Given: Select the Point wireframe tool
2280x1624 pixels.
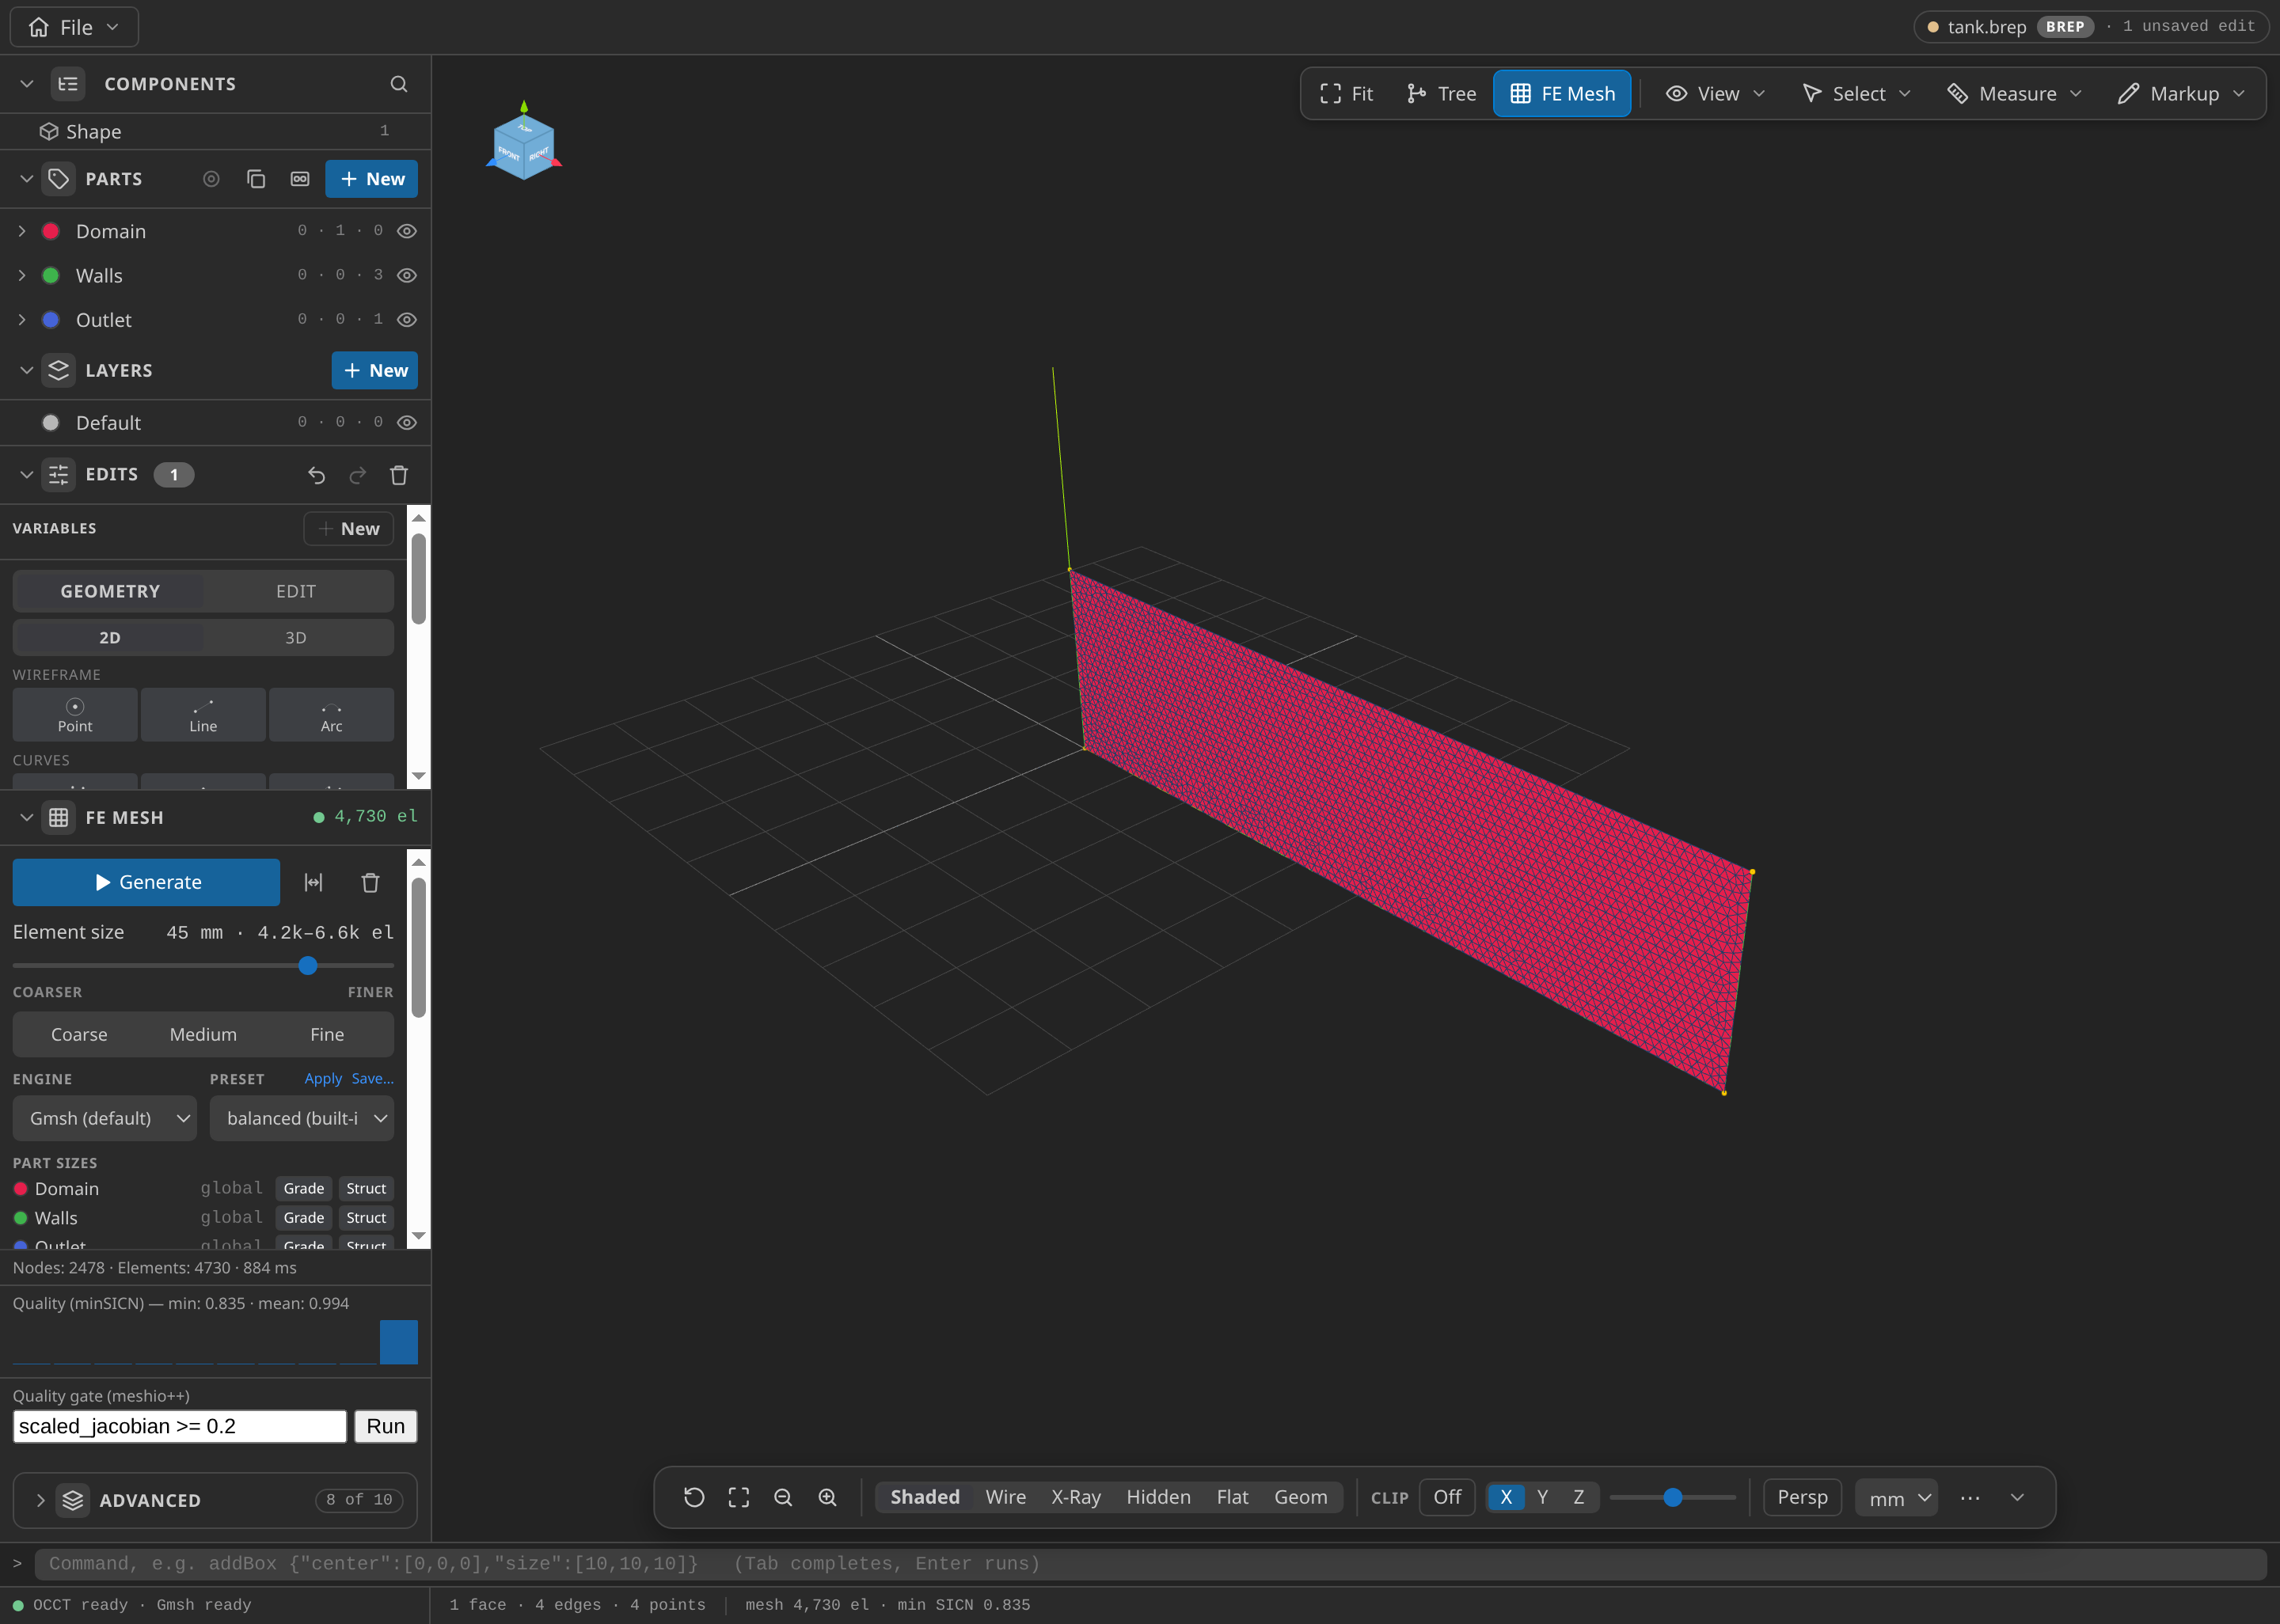Looking at the screenshot, I should (75, 714).
